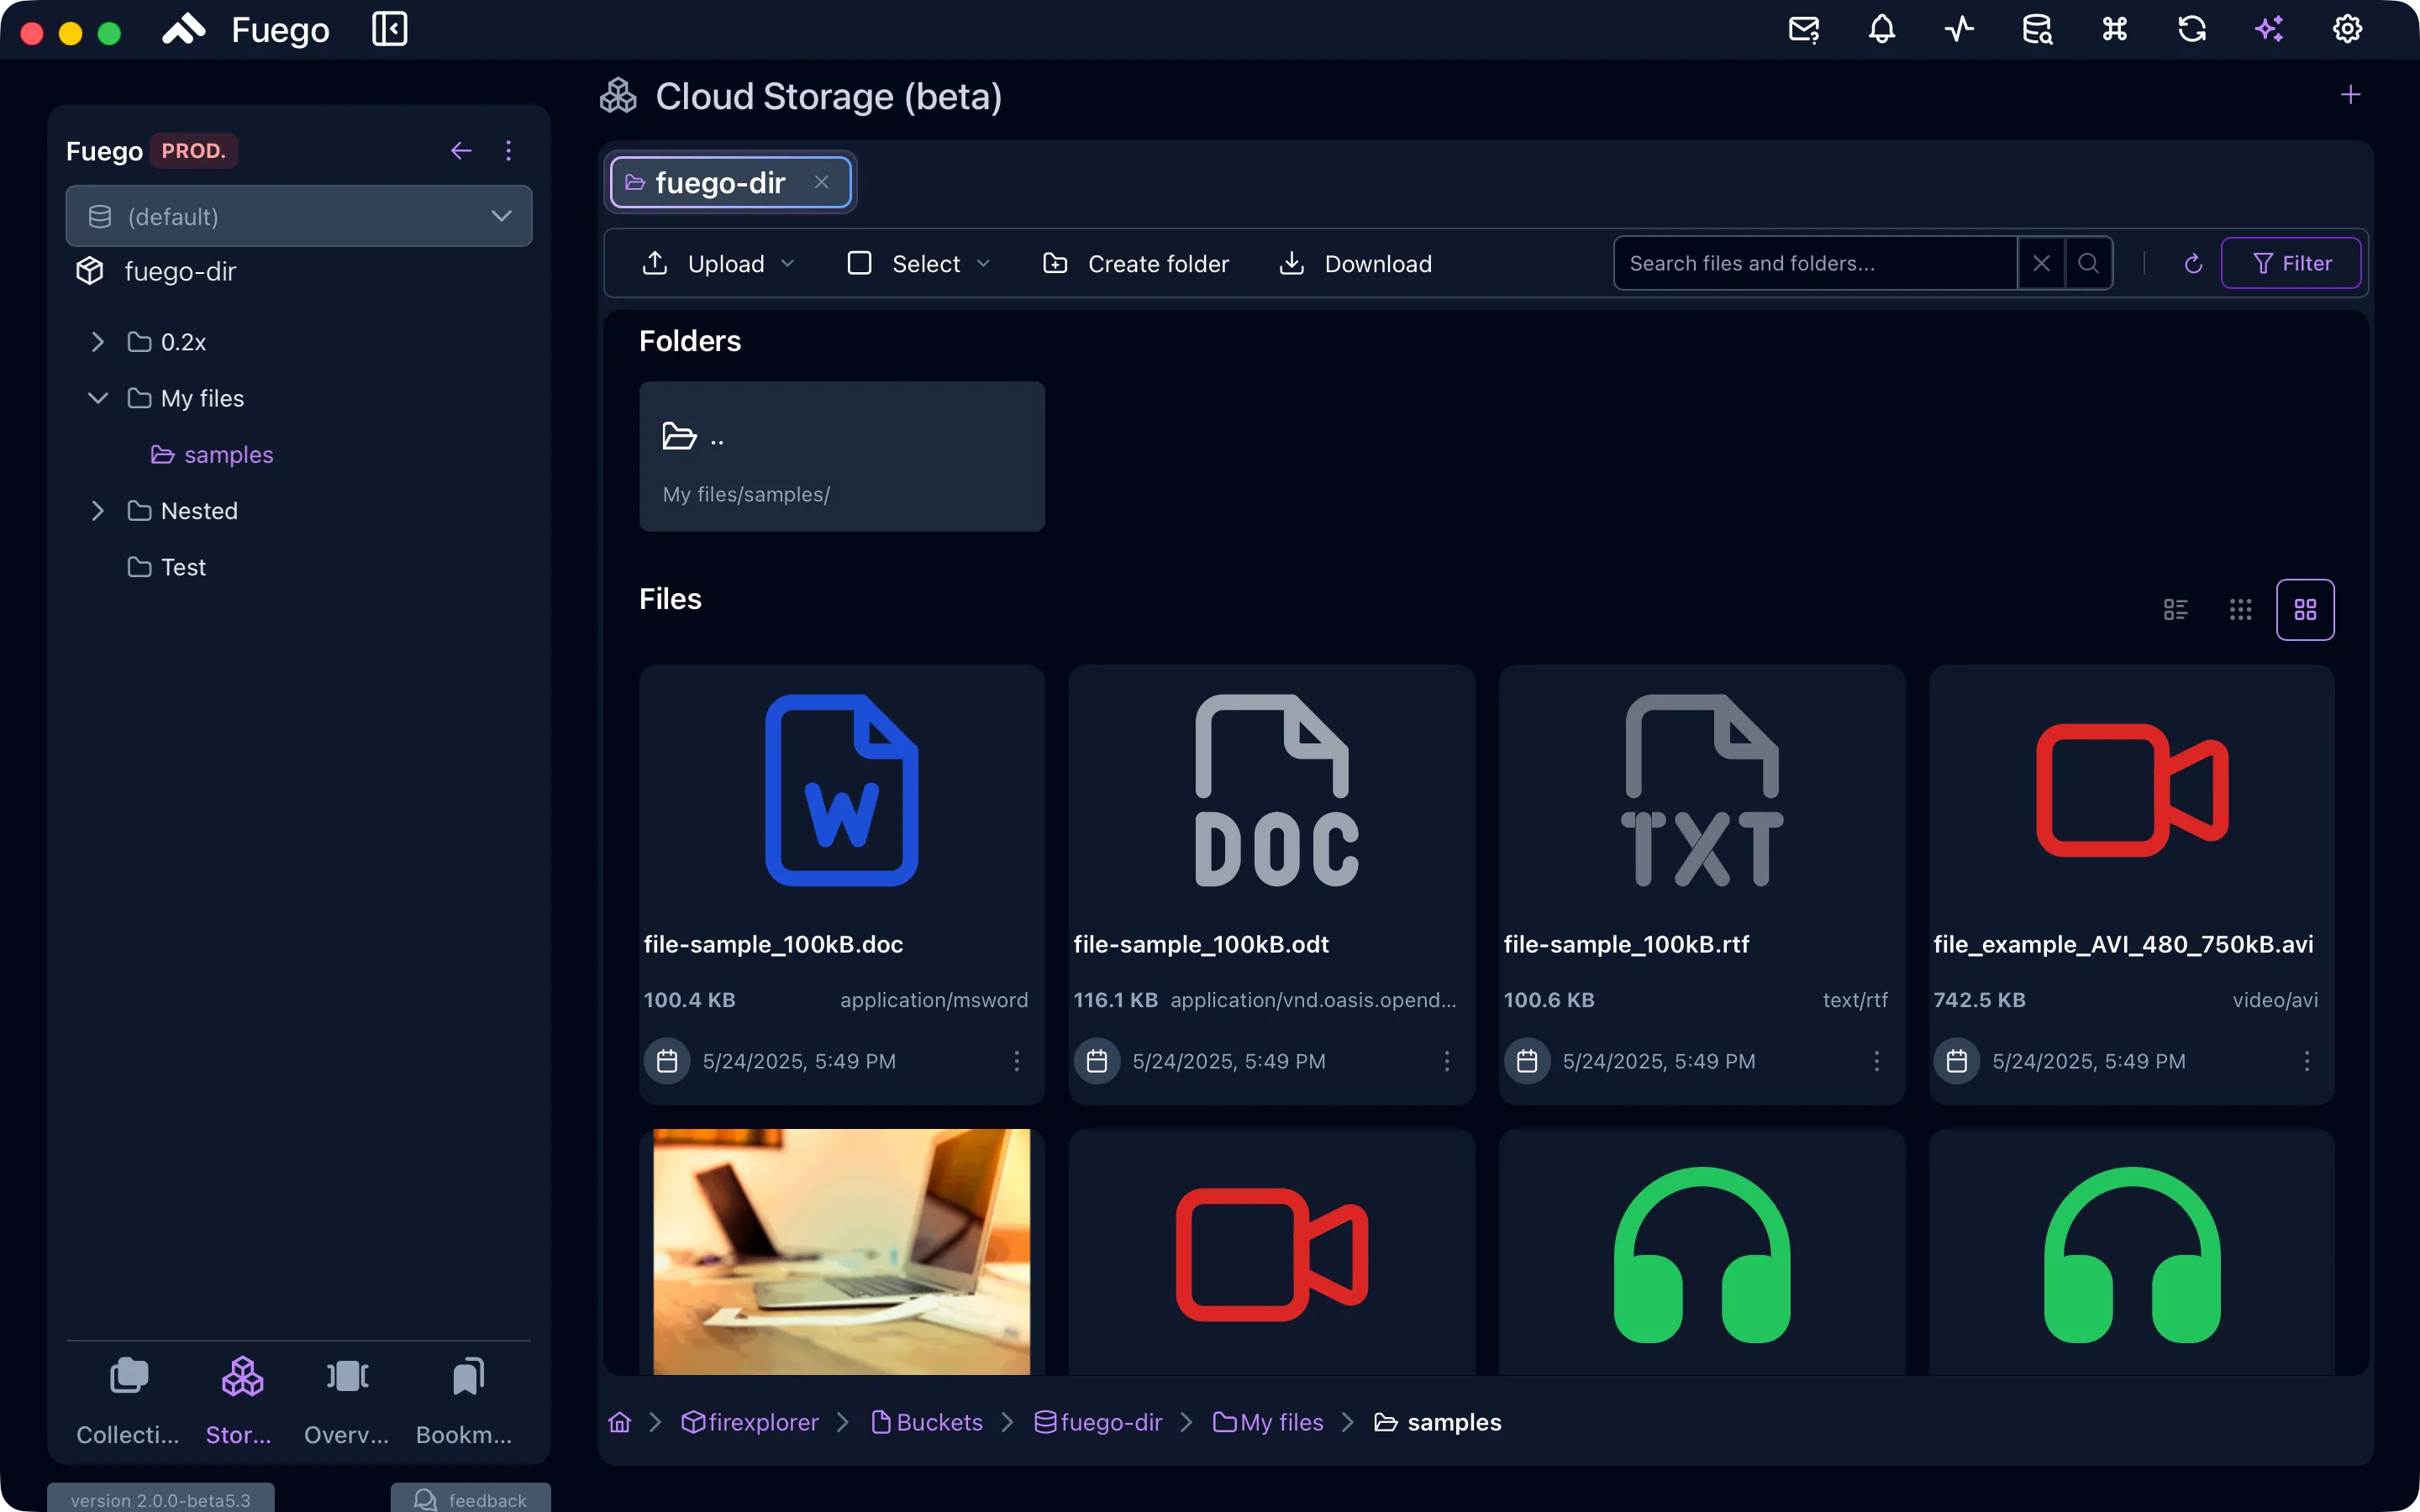The width and height of the screenshot is (2420, 1512).
Task: Refresh the file listing
Action: [2193, 263]
